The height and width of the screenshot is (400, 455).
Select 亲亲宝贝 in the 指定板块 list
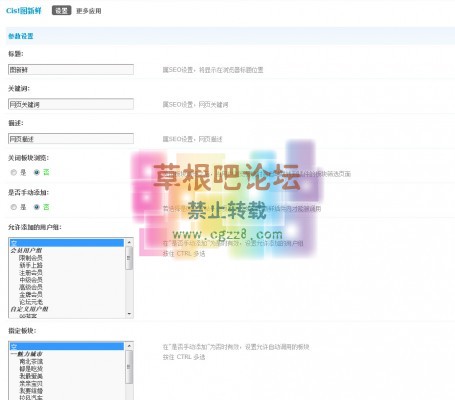pyautogui.click(x=31, y=383)
